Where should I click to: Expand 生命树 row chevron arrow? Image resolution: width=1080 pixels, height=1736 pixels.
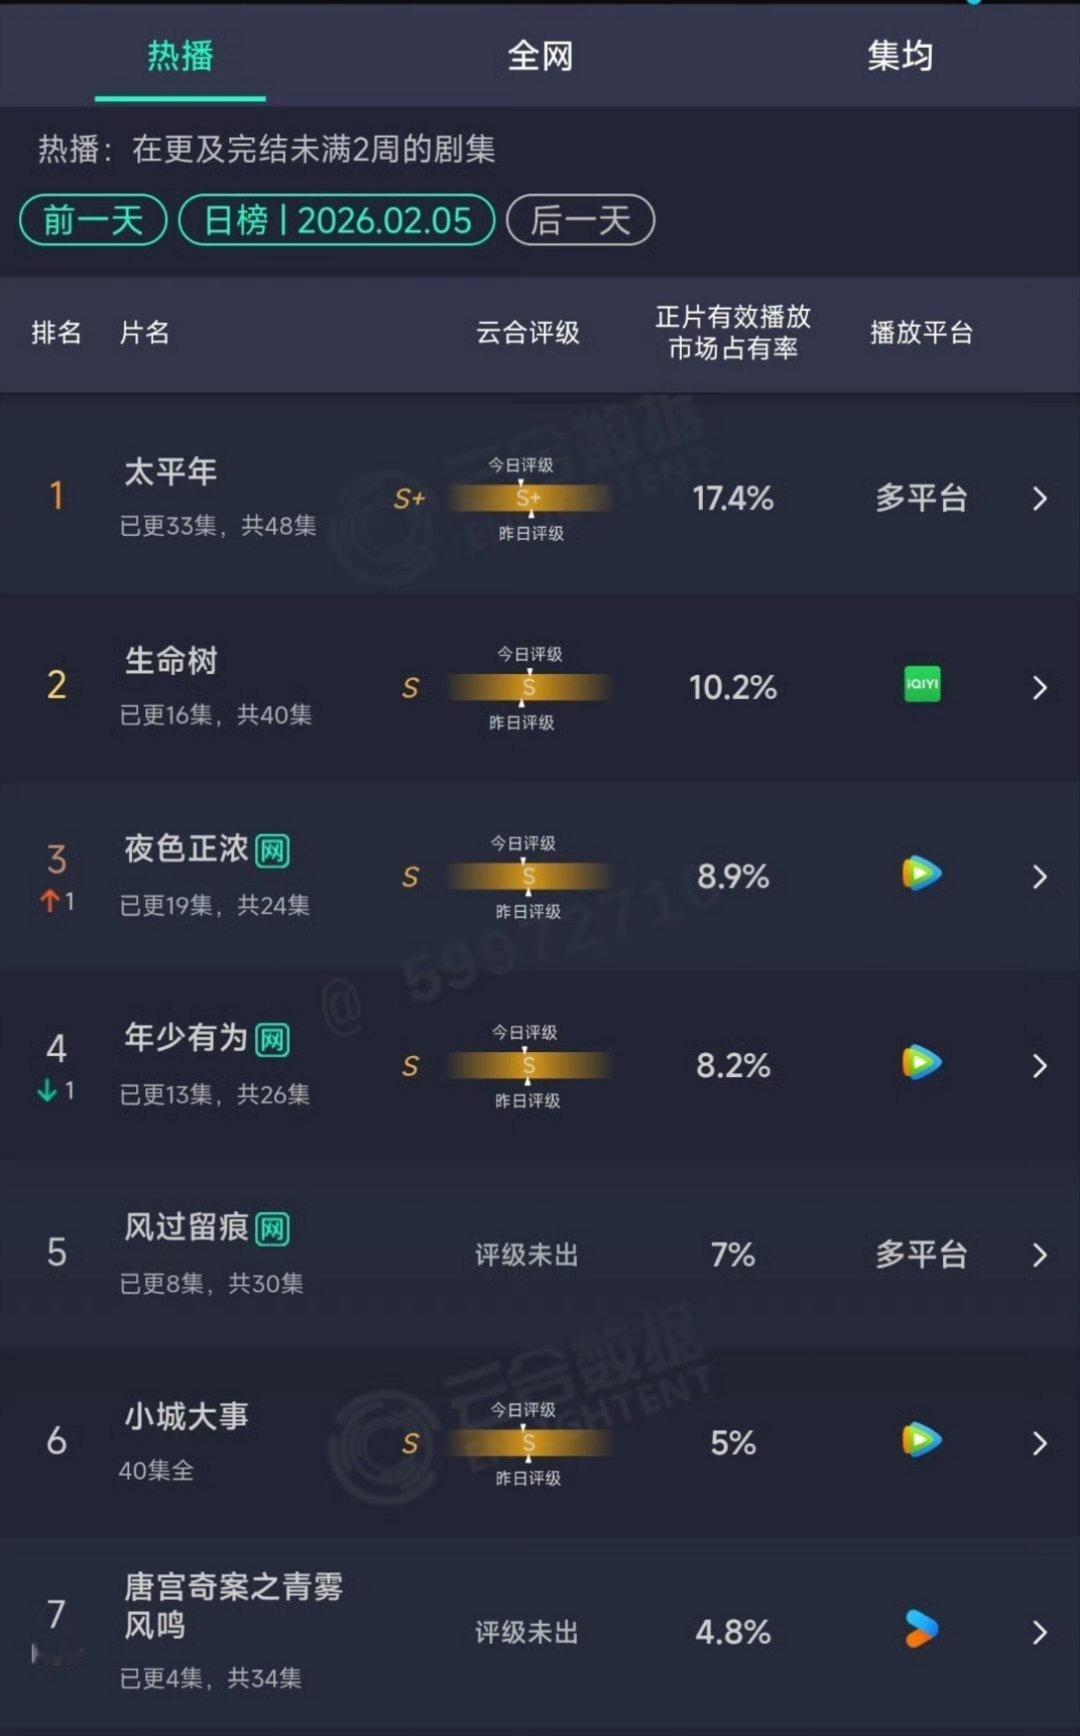coord(1039,687)
